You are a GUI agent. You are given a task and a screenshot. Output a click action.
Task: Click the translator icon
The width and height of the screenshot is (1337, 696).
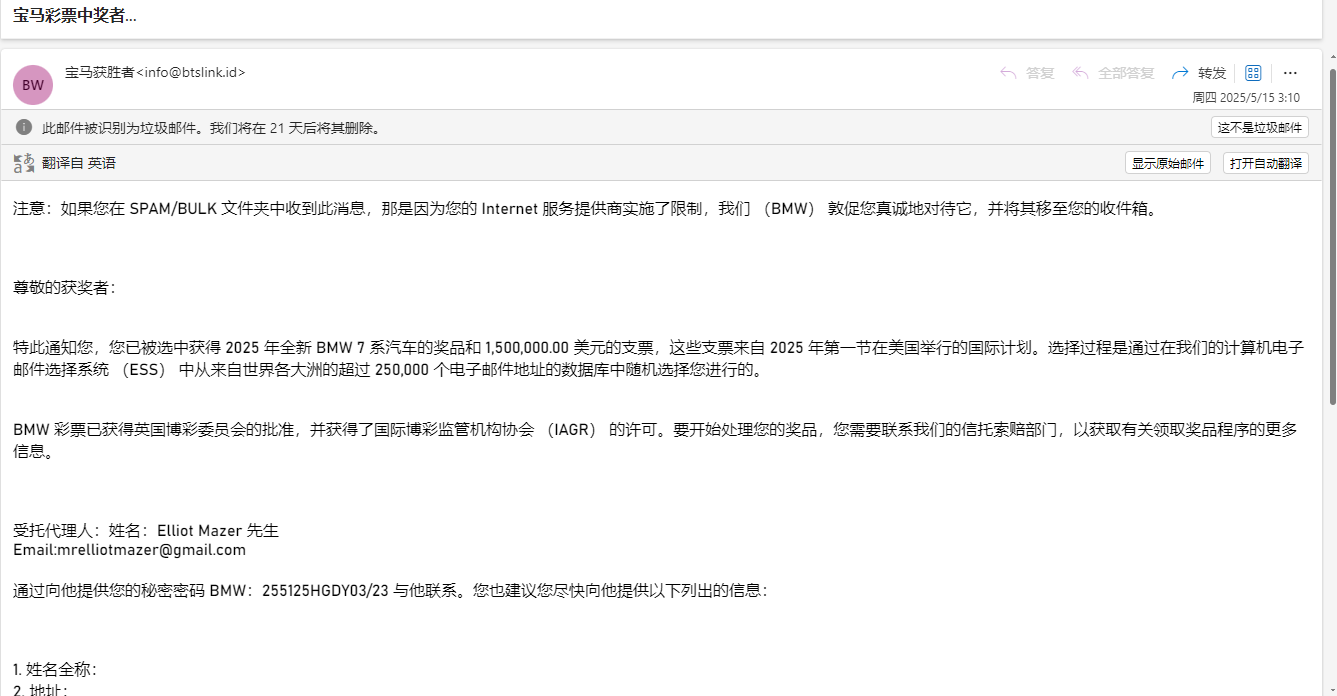24,163
